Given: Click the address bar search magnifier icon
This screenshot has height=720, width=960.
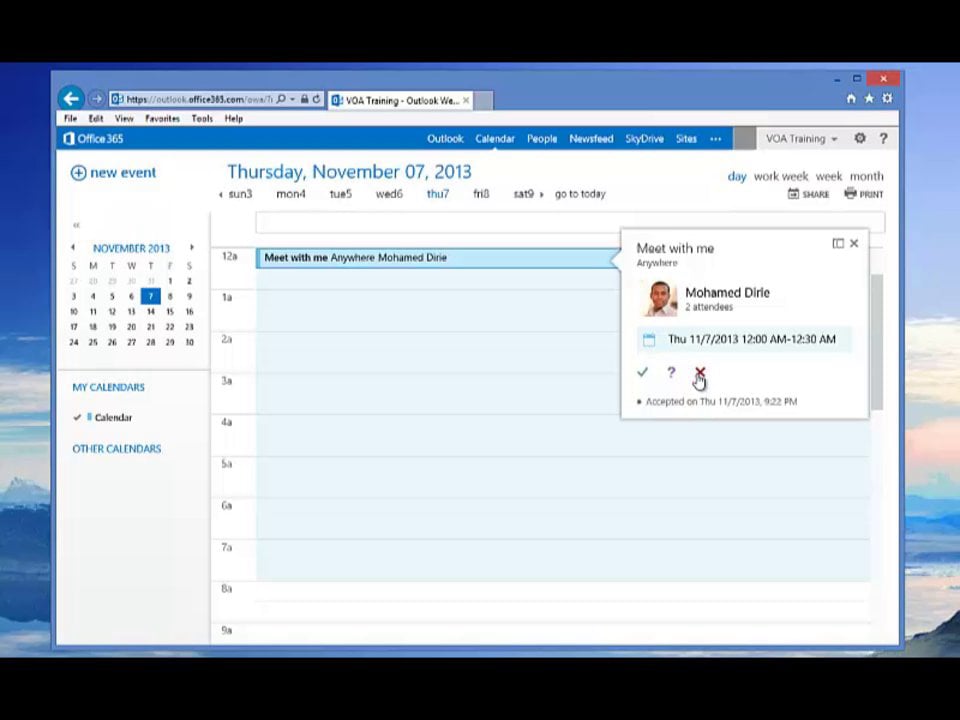Looking at the screenshot, I should click(281, 99).
